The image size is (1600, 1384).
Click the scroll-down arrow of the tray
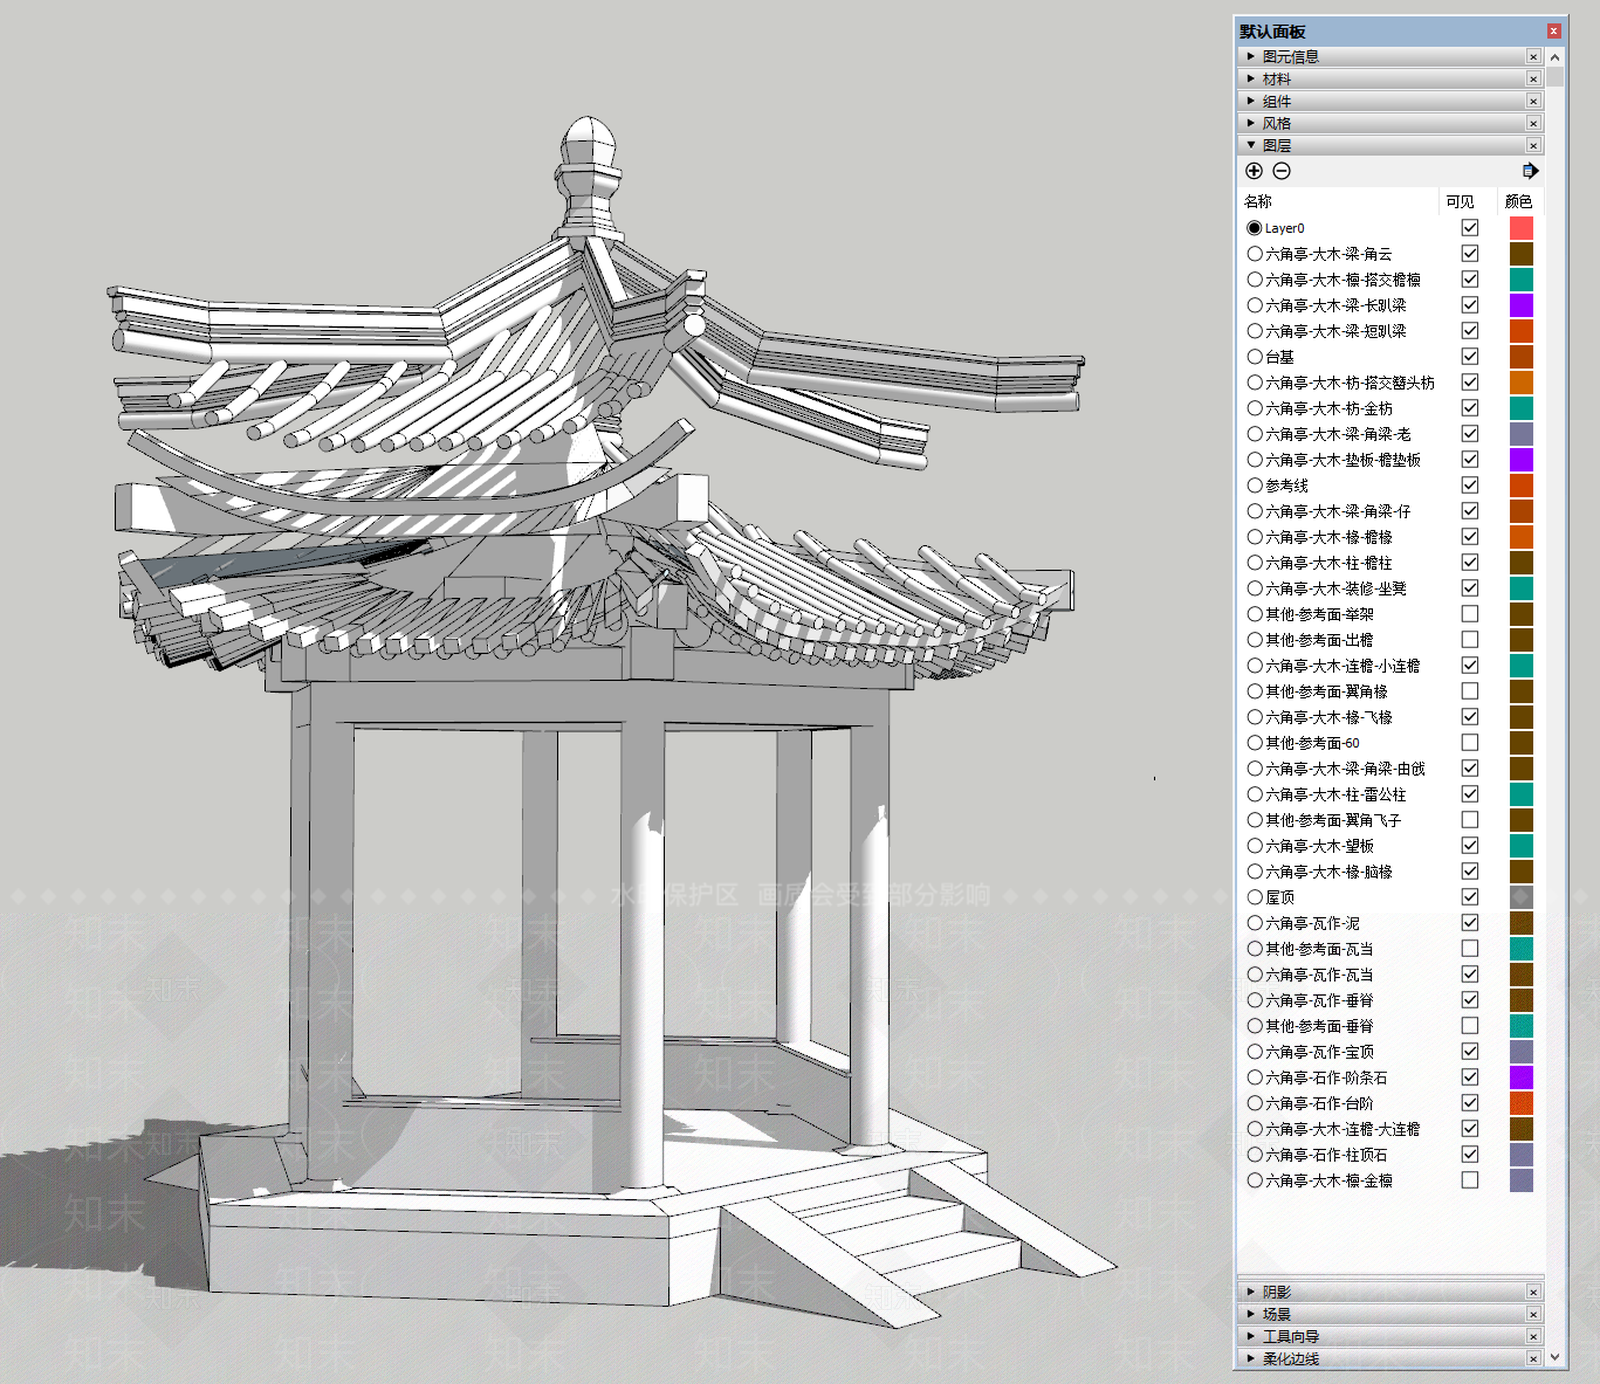(x=1555, y=1357)
